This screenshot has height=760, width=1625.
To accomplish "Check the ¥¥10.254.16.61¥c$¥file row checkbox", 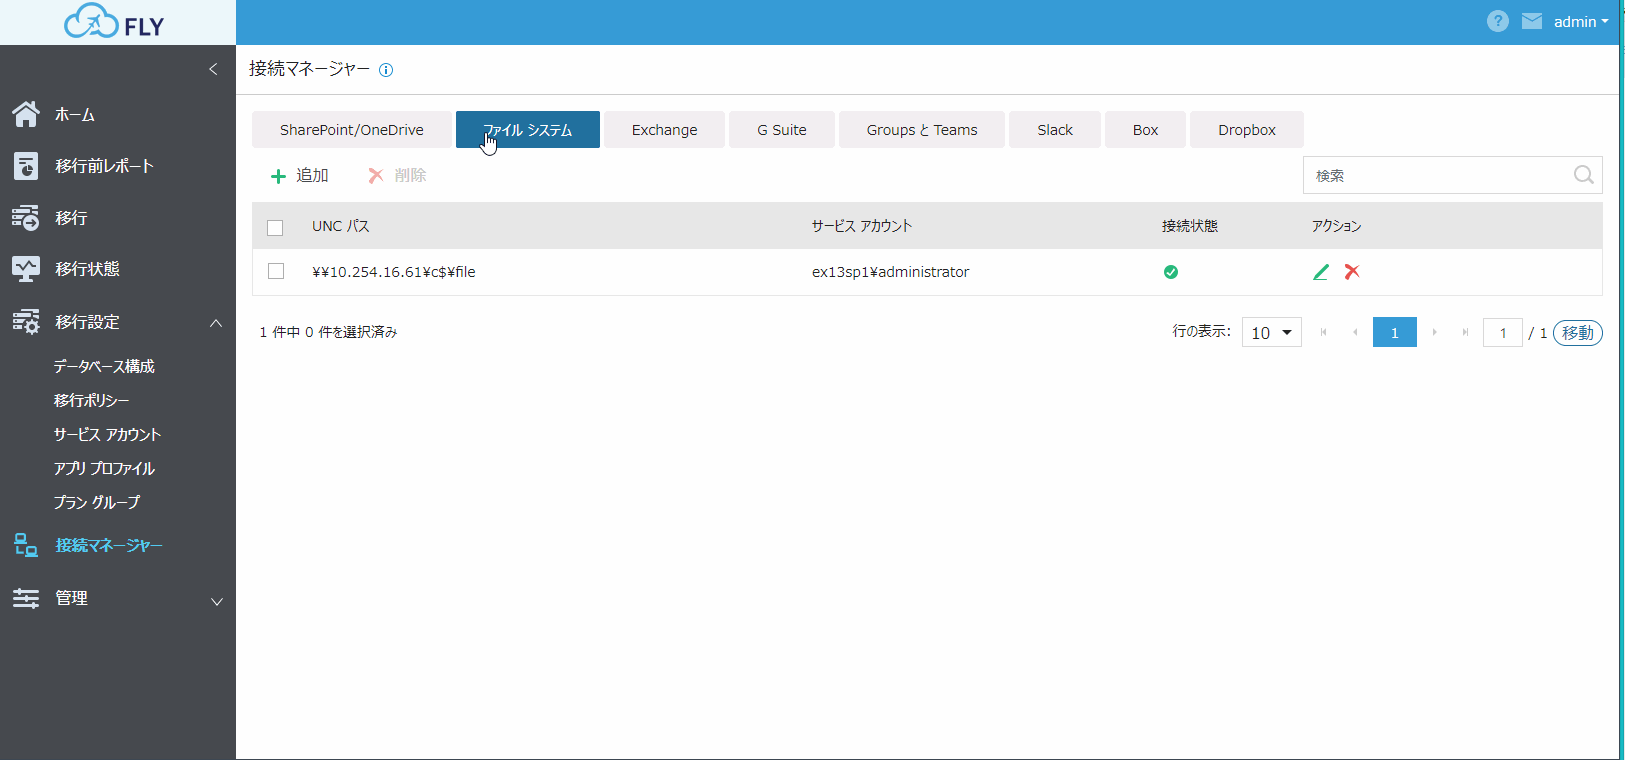I will (x=276, y=271).
